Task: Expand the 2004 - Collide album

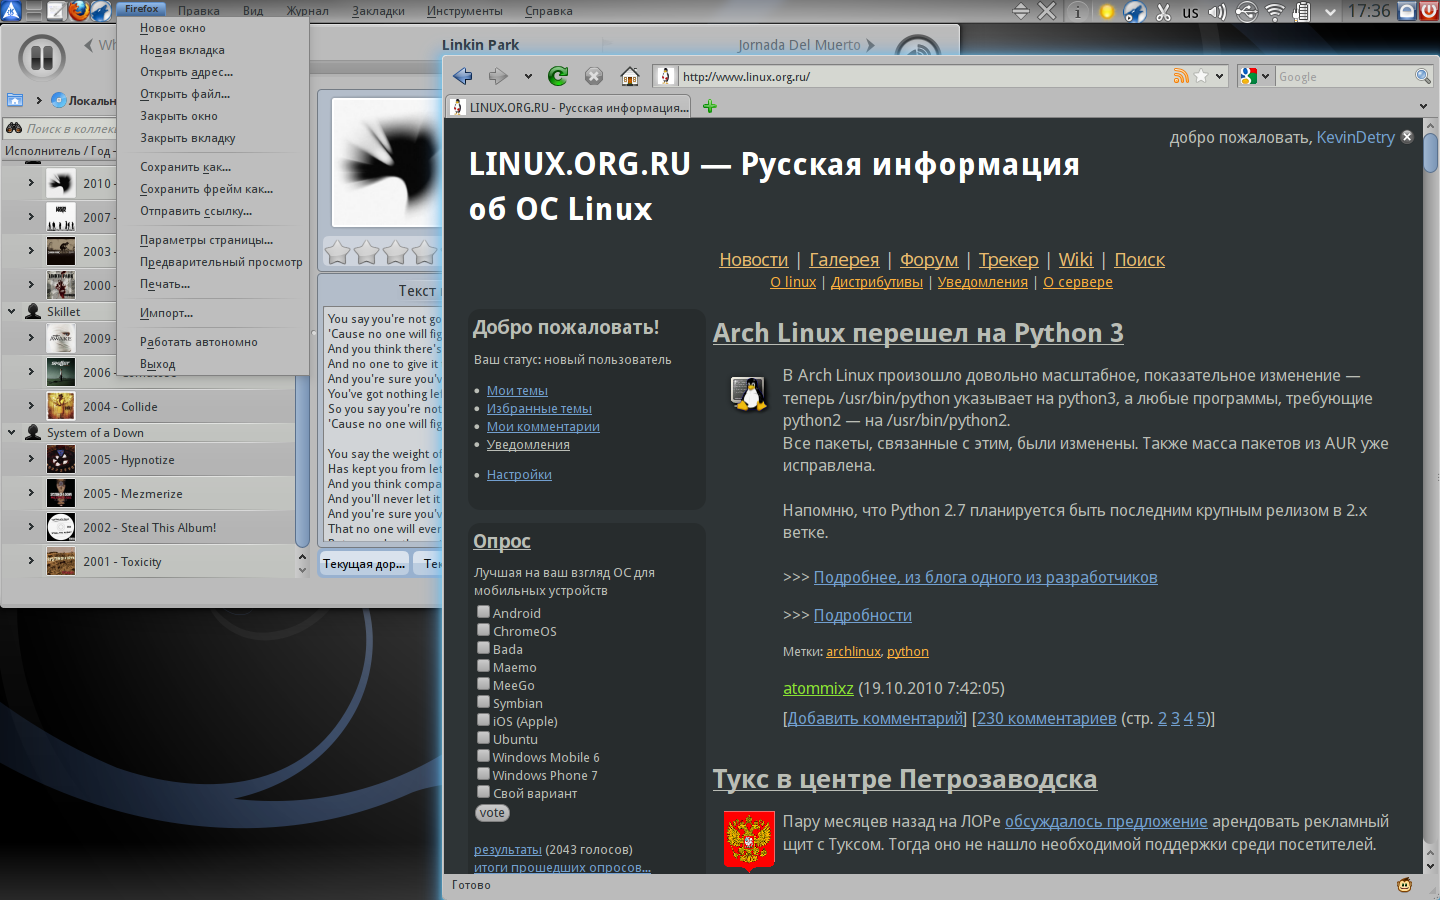Action: pyautogui.click(x=31, y=406)
